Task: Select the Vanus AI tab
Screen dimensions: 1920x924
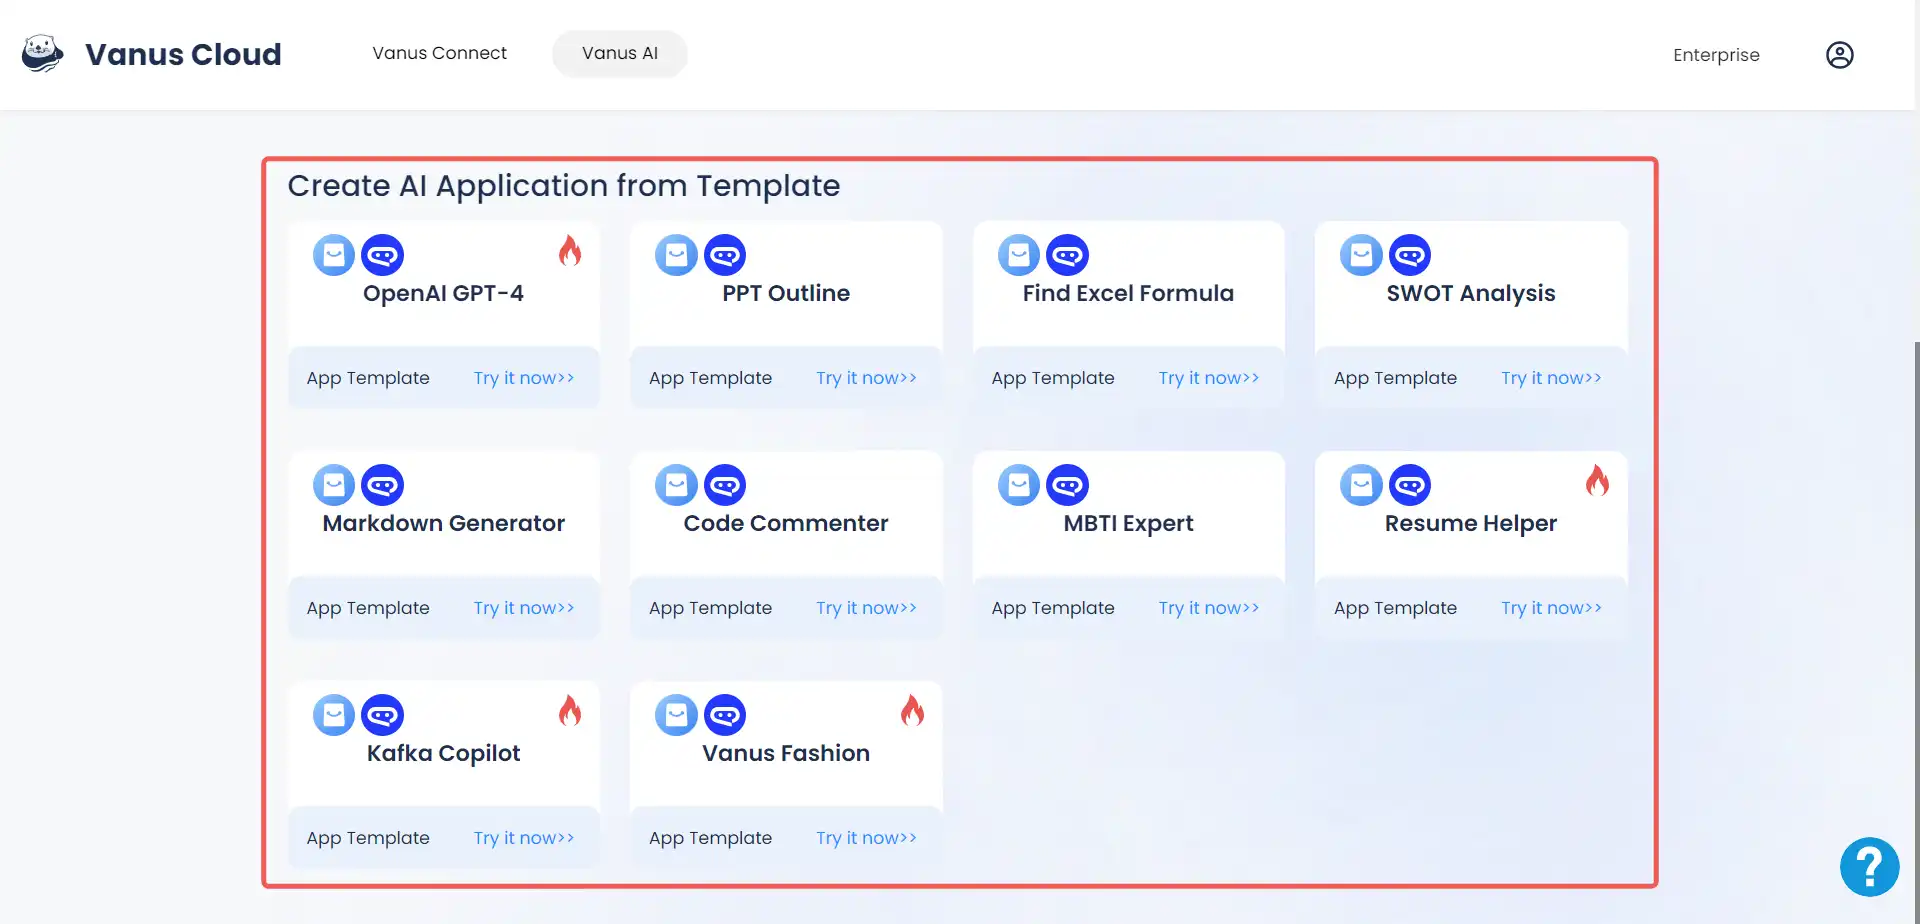Action: click(x=620, y=53)
